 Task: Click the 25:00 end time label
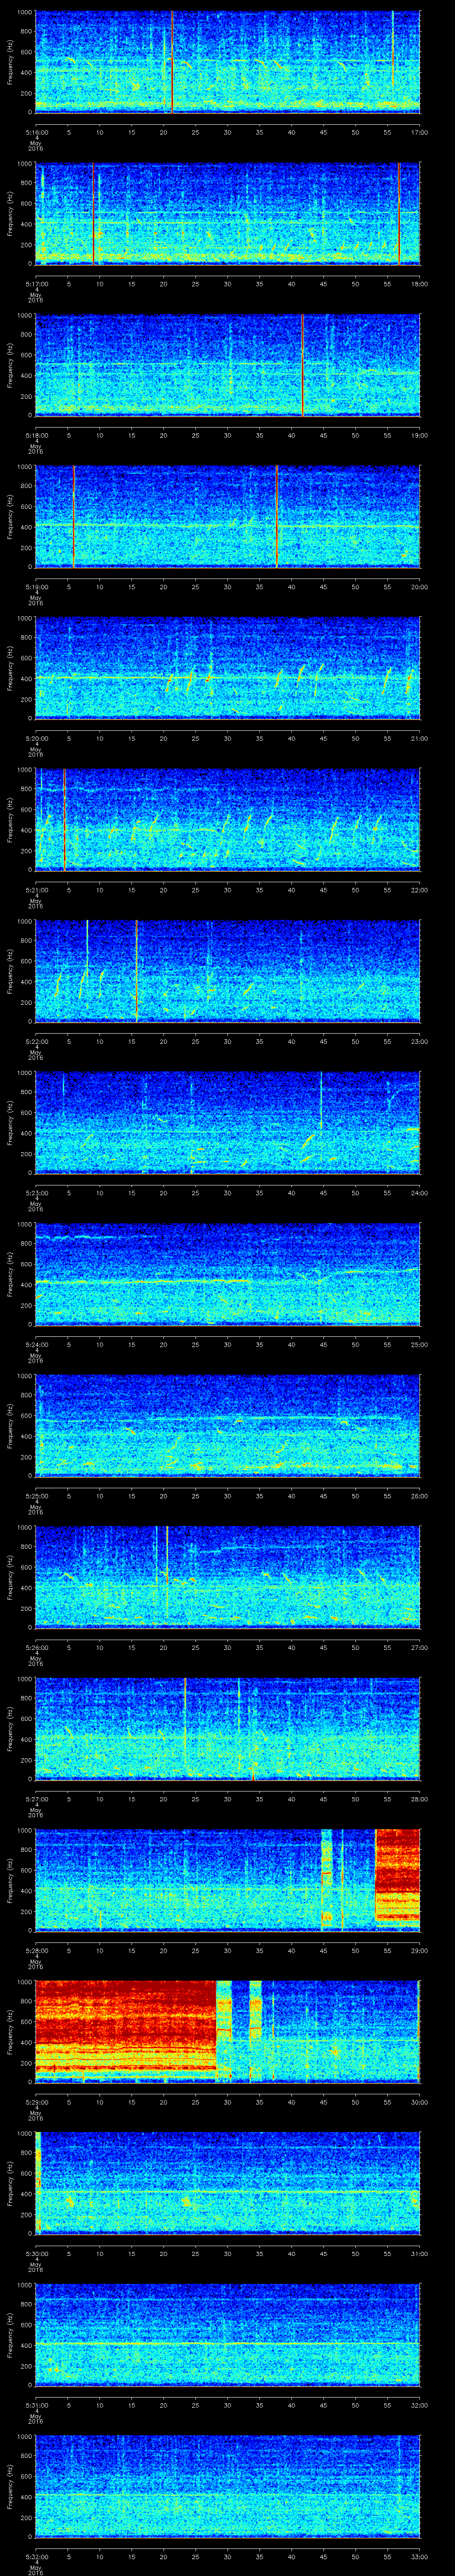[419, 1345]
